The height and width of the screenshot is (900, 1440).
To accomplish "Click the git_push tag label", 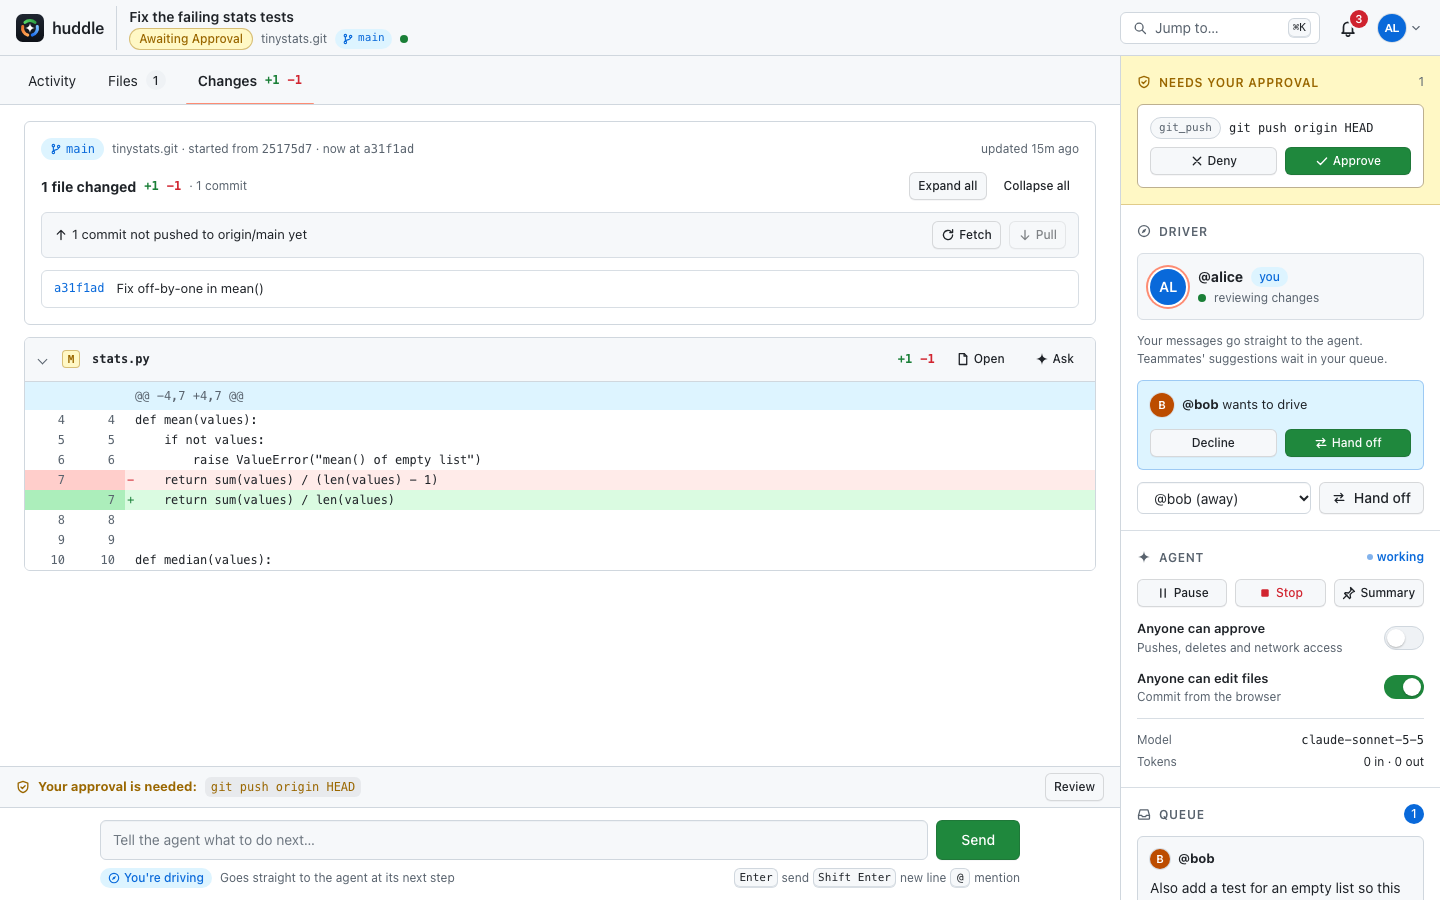I will (x=1185, y=128).
